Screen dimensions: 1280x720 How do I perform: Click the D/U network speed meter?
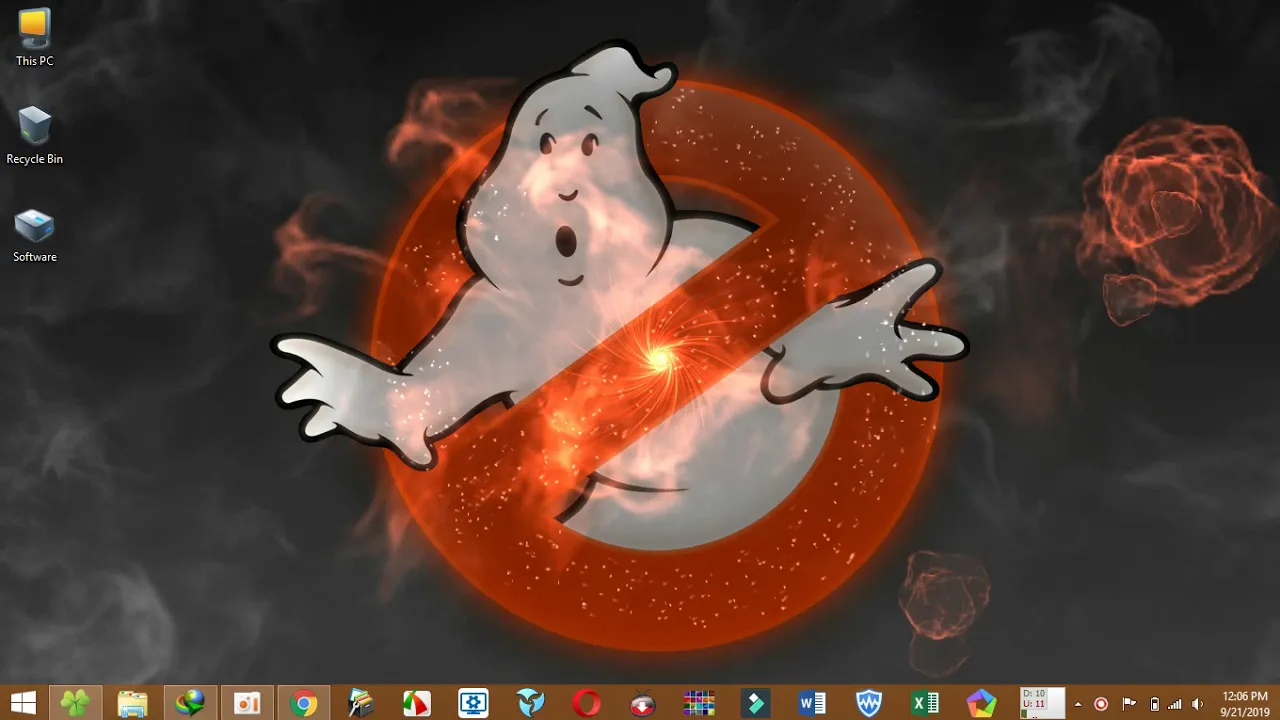tap(1042, 703)
